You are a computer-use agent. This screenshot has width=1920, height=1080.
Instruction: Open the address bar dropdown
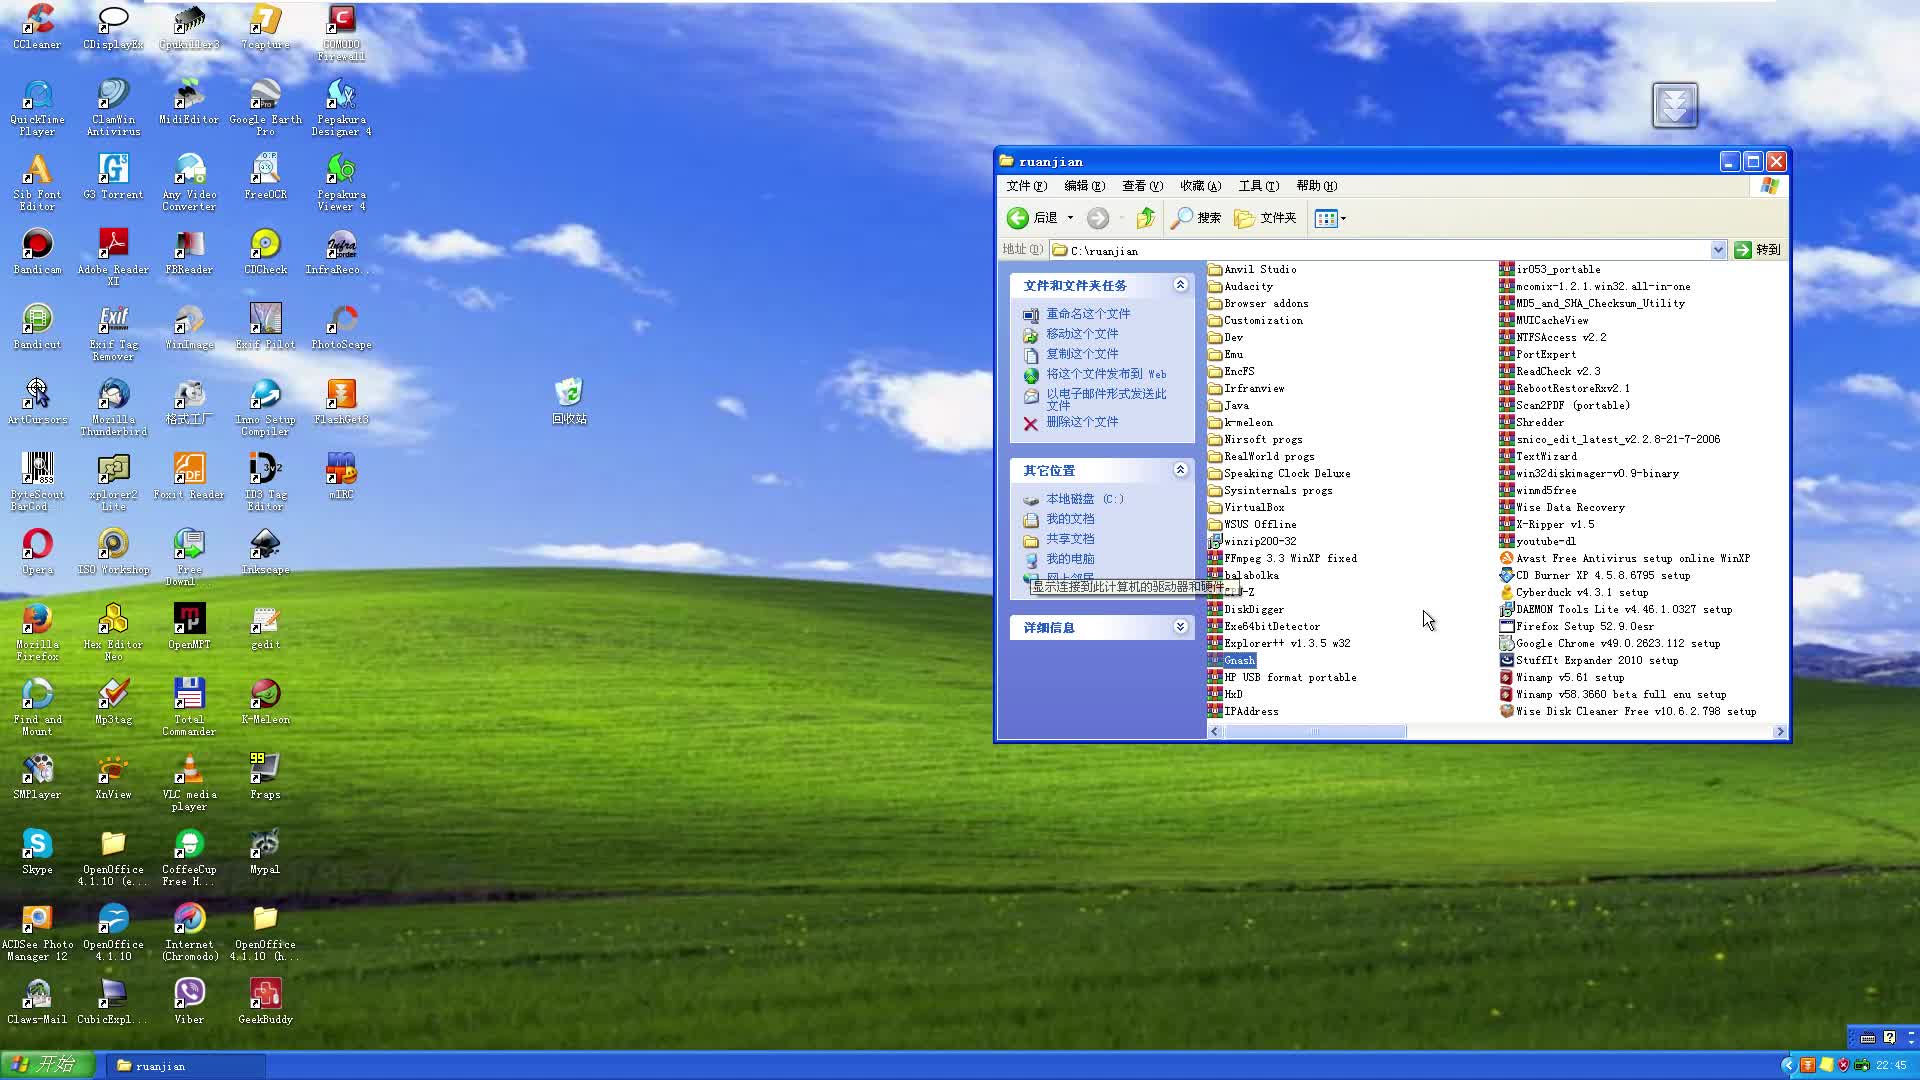click(1718, 250)
